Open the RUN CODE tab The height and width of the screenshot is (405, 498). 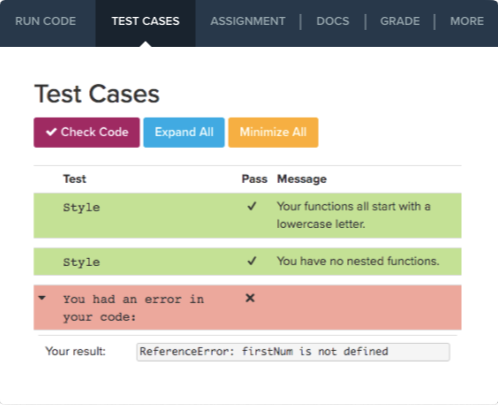[x=46, y=21]
